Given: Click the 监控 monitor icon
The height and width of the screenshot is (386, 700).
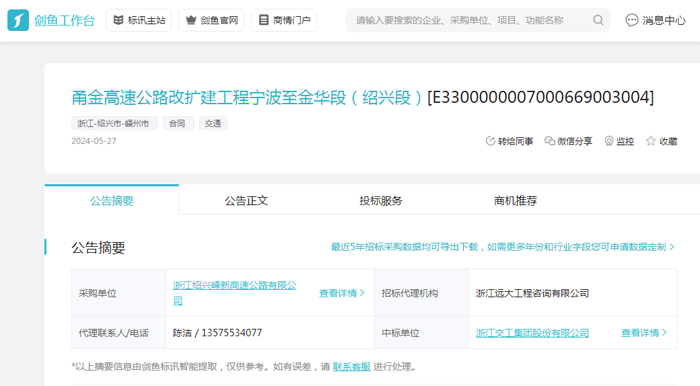Looking at the screenshot, I should coord(609,141).
